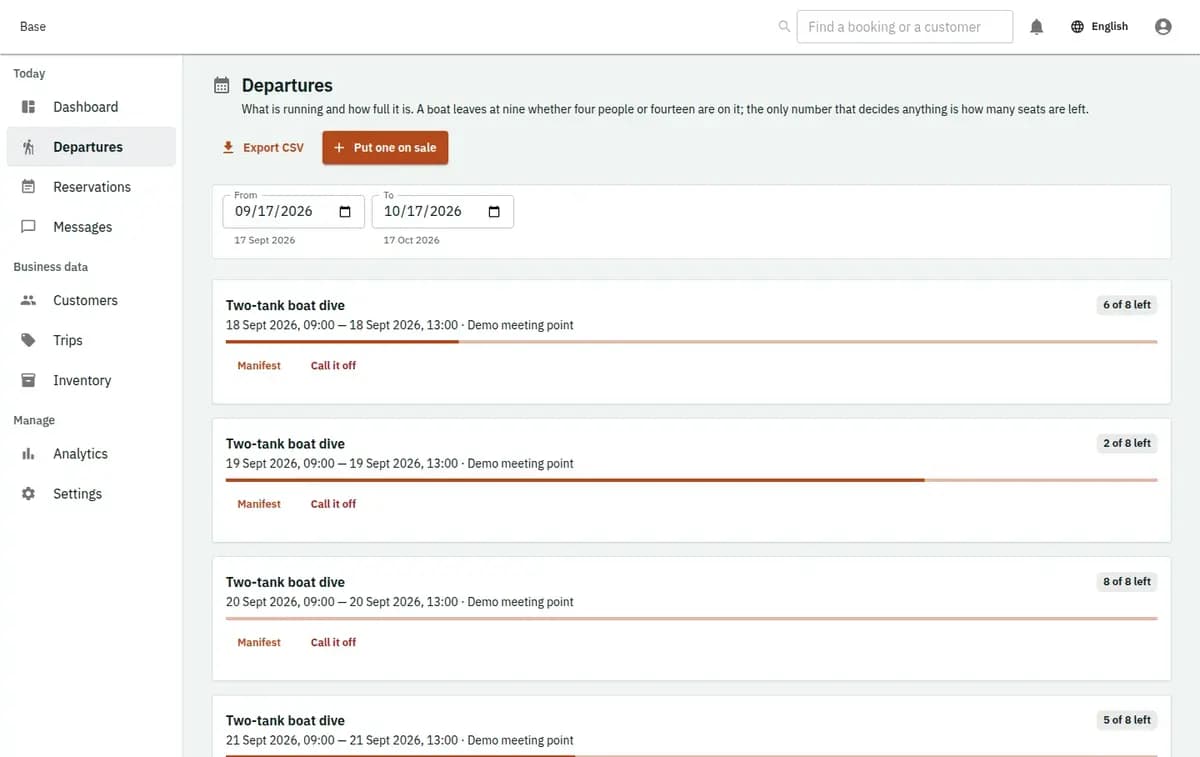
Task: Click the From date field 09/17/2026
Action: coord(294,212)
